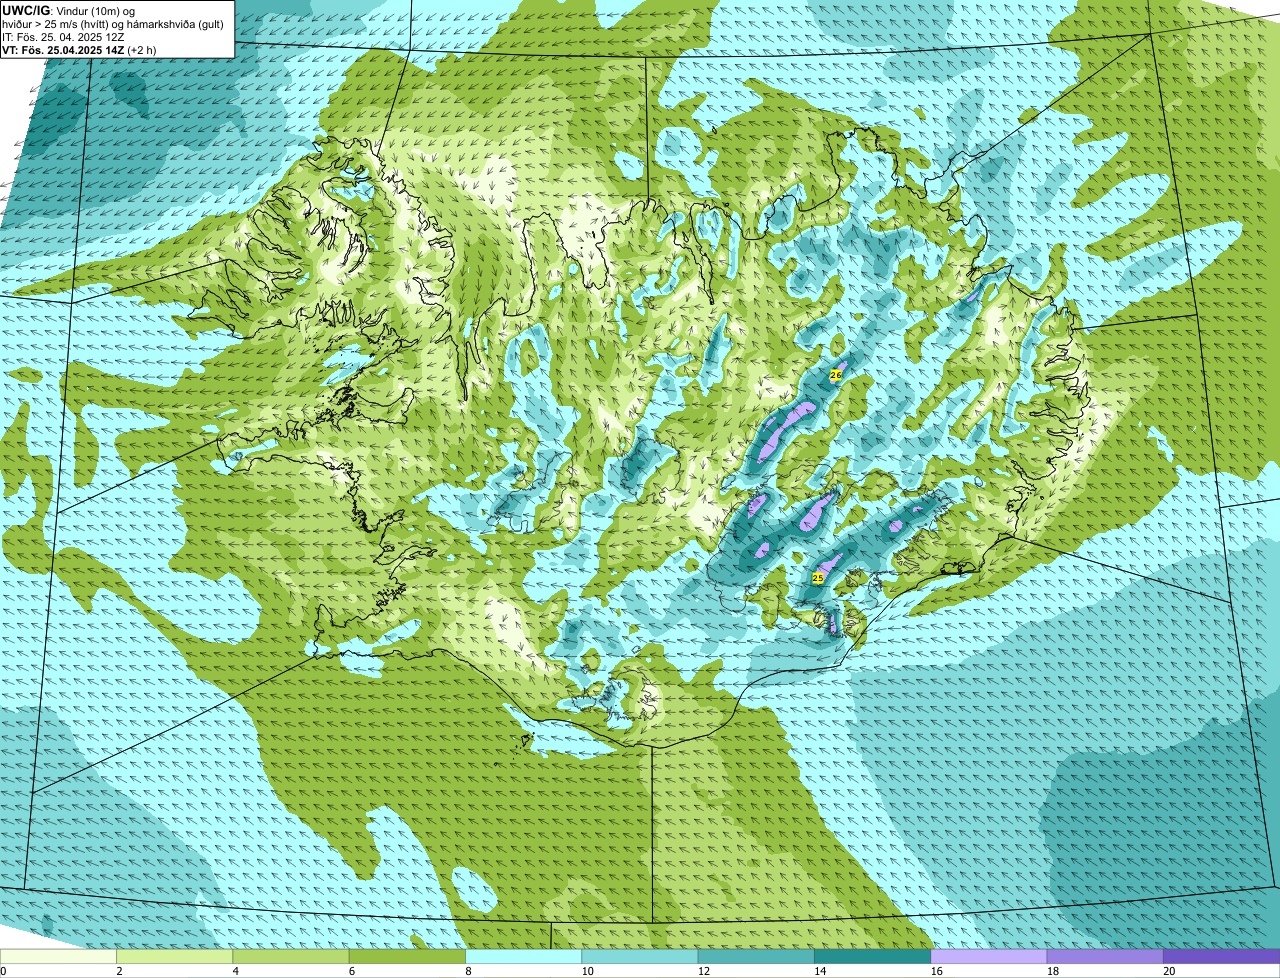Click the legend scale value '20'
Viewport: 1280px width, 978px height.
[x=1169, y=971]
